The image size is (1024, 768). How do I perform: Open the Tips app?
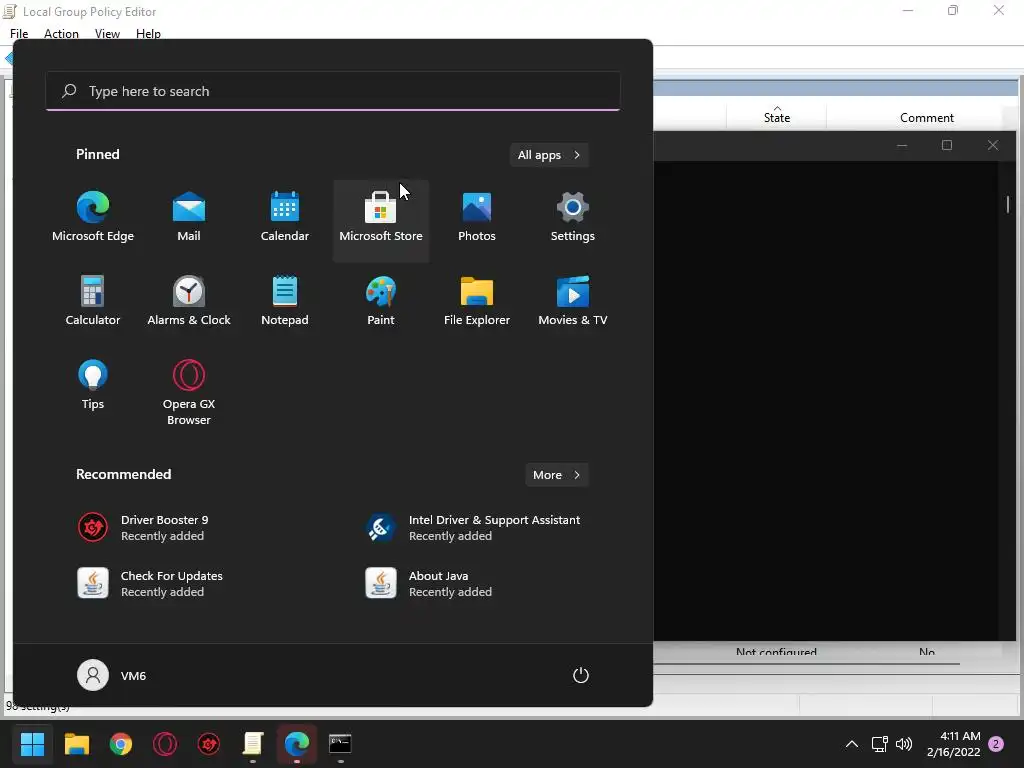pyautogui.click(x=93, y=385)
